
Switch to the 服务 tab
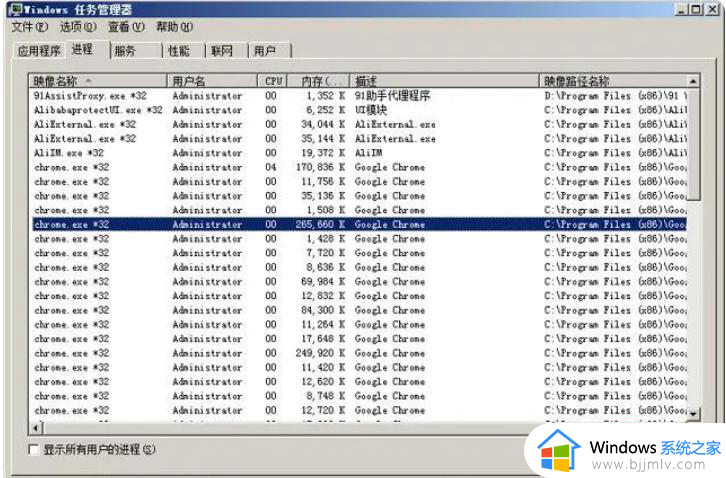[x=136, y=51]
